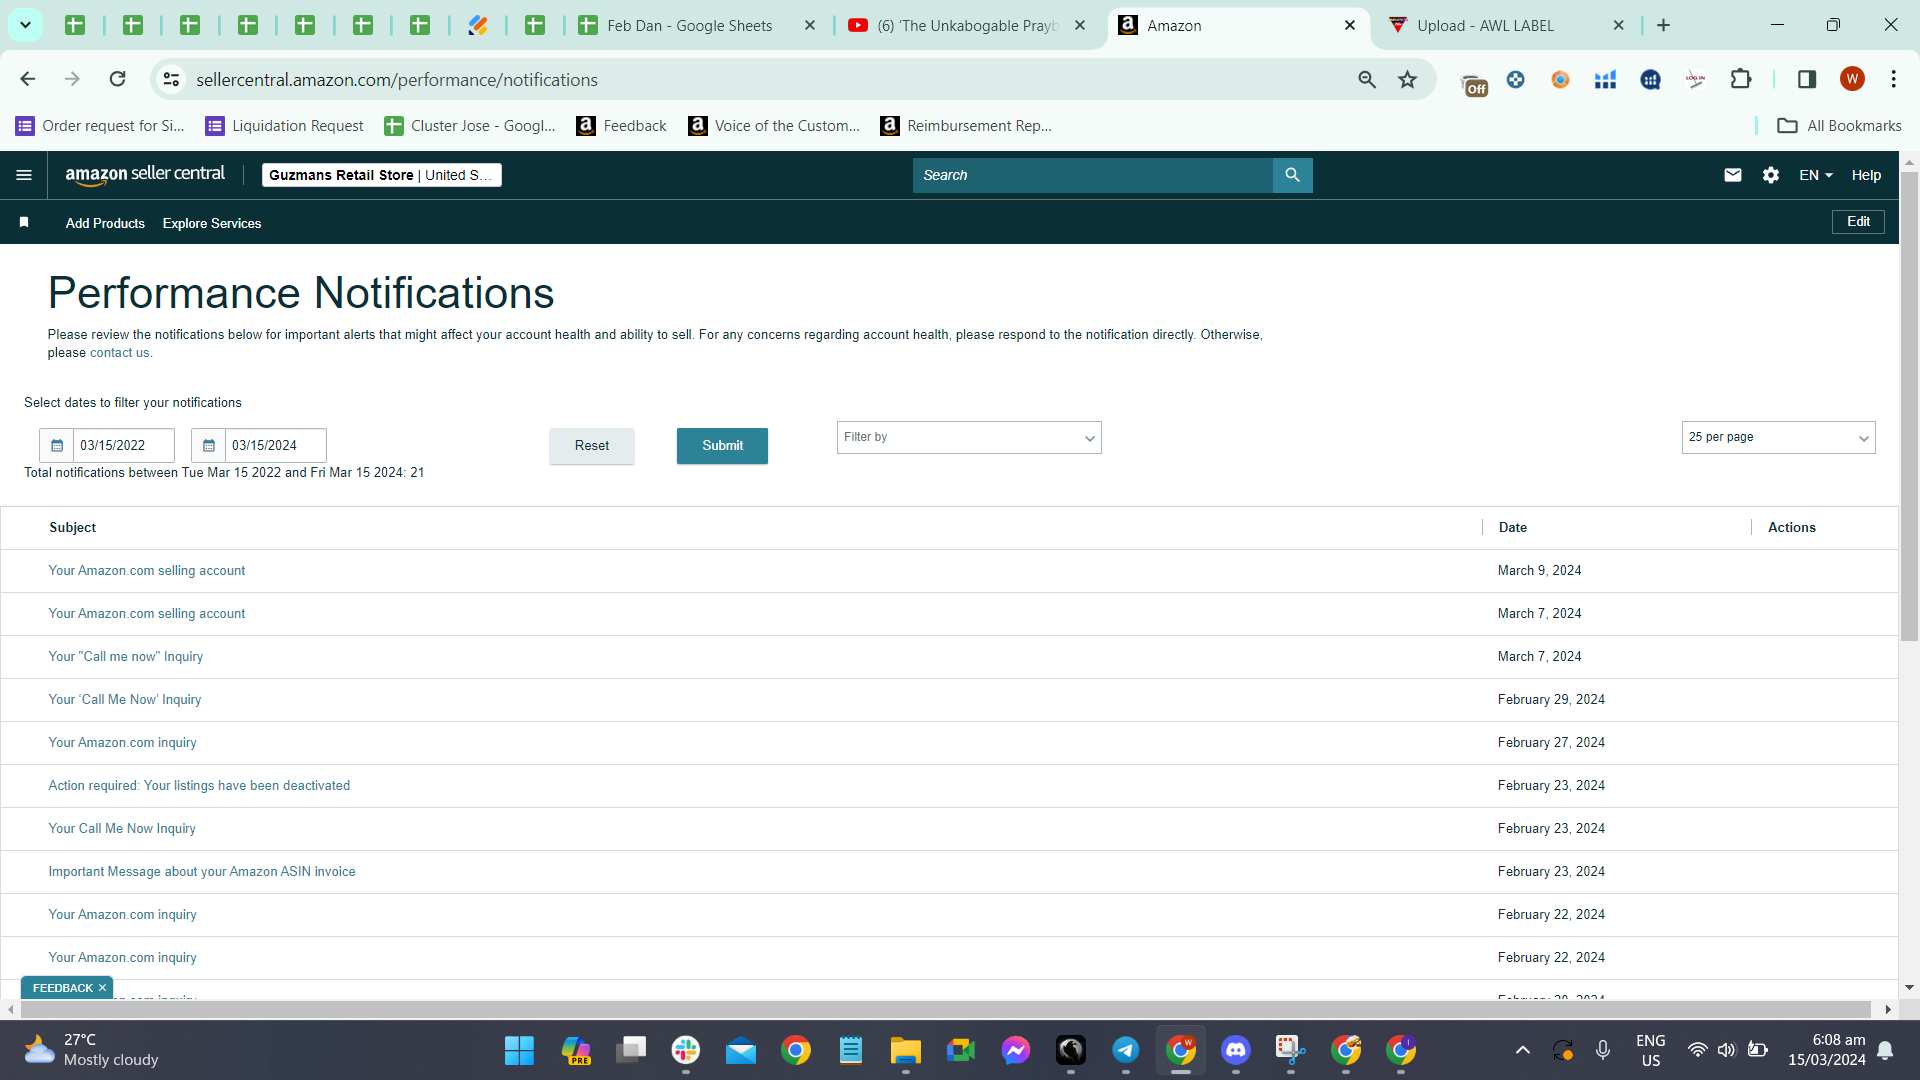1920x1080 pixels.
Task: Open the Windows Start menu
Action: pyautogui.click(x=519, y=1051)
